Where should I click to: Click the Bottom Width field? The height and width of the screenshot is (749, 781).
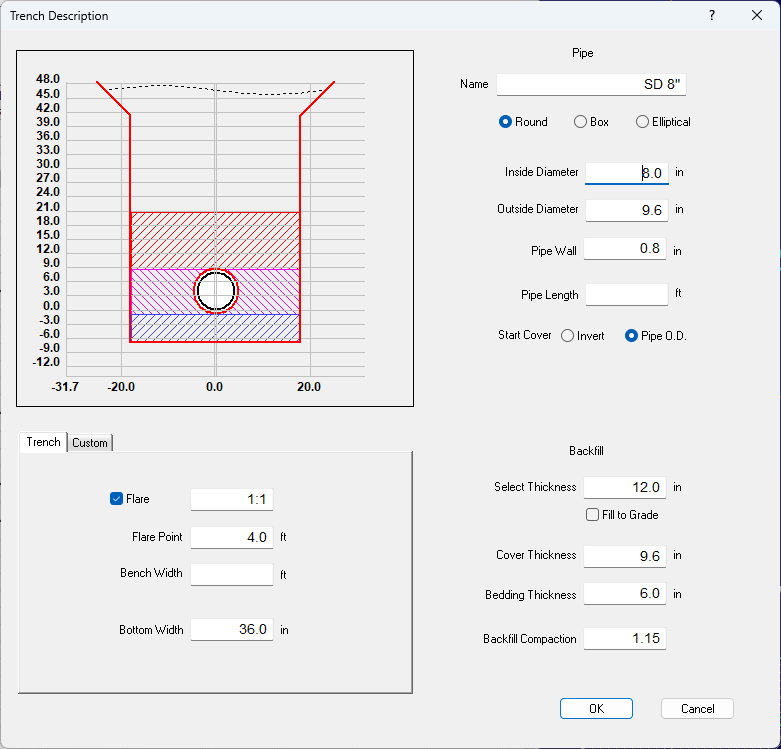[231, 630]
